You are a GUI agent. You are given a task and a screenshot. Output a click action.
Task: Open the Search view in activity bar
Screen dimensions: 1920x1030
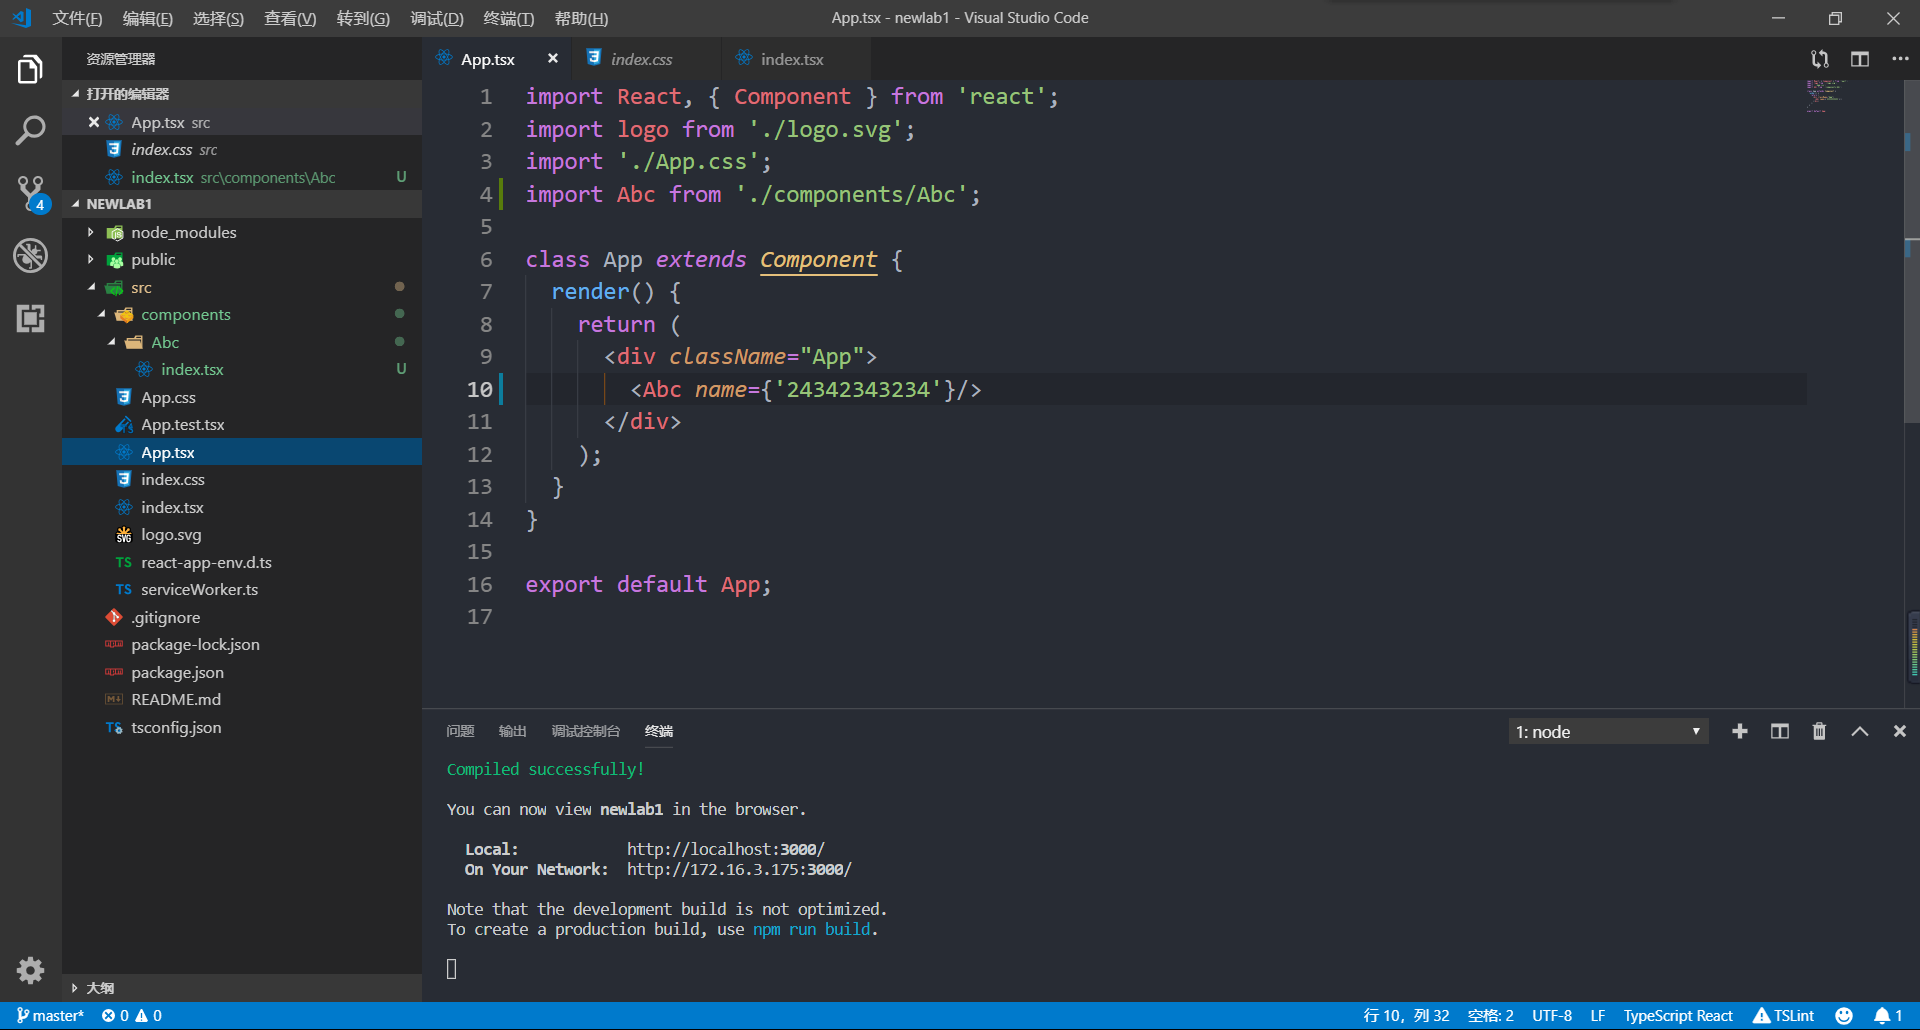click(30, 131)
